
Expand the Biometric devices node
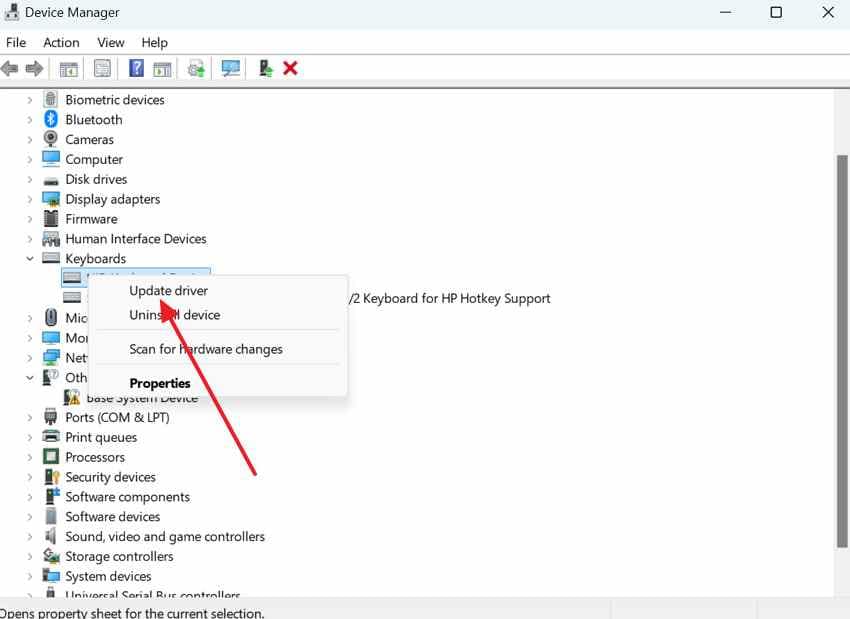pos(30,100)
